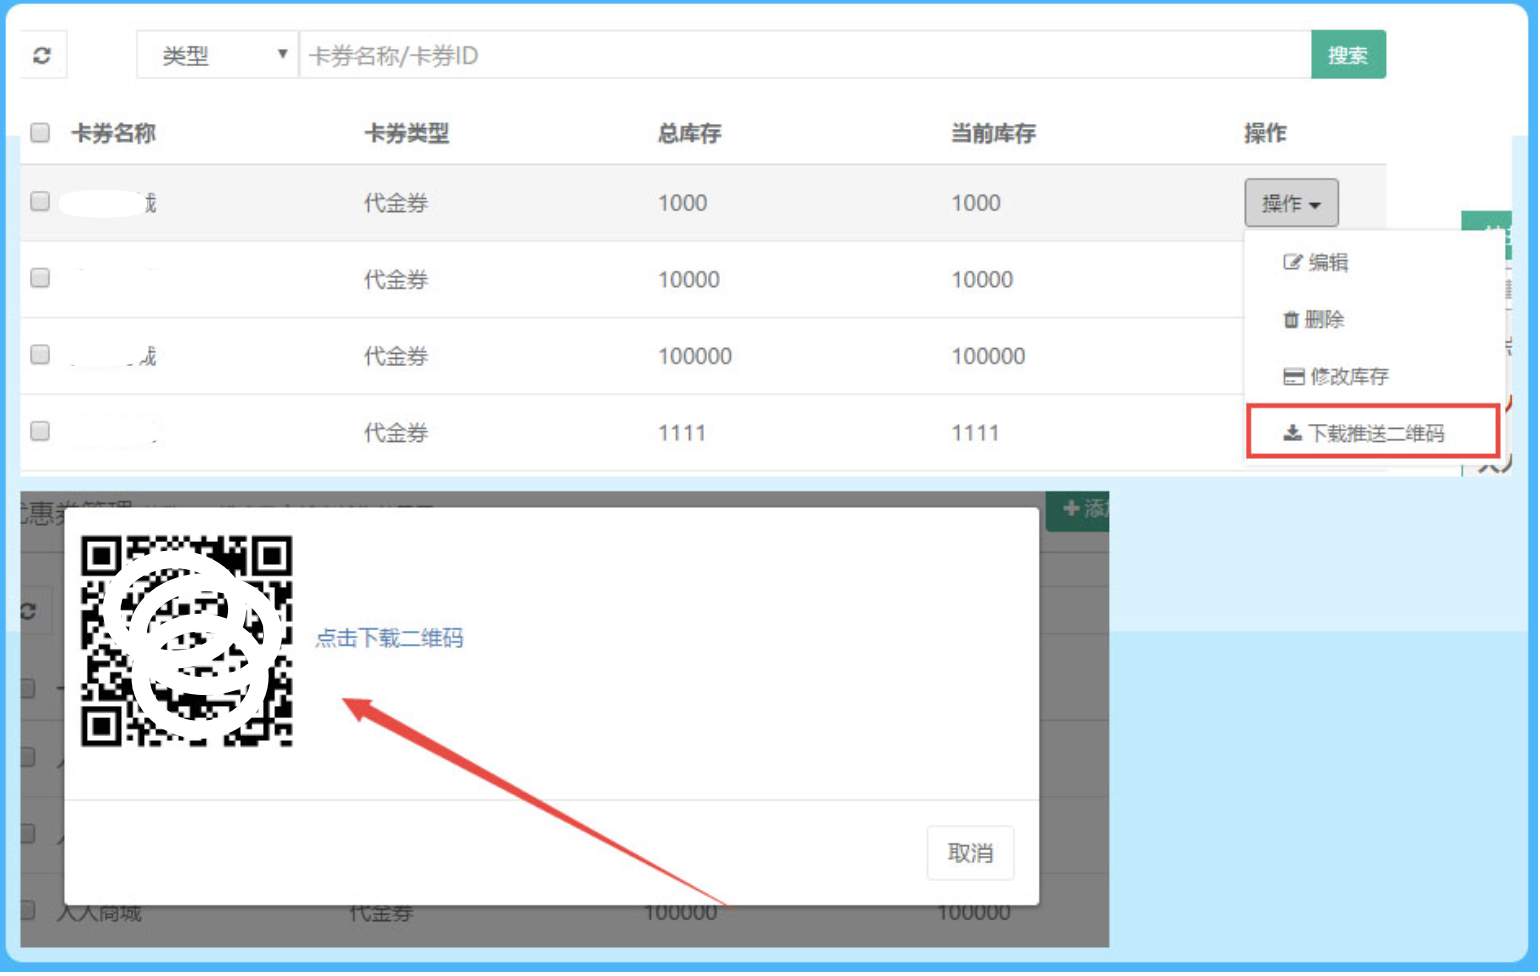
Task: Click the trash icon in action menu
Action: [x=1292, y=320]
